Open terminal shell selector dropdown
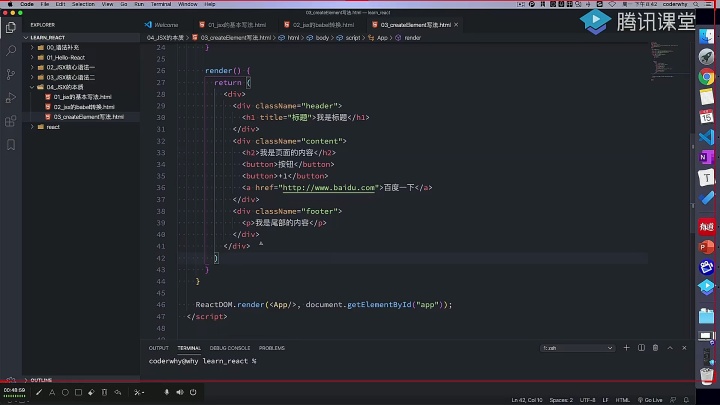Image resolution: width=720 pixels, height=405 pixels. tap(577, 348)
